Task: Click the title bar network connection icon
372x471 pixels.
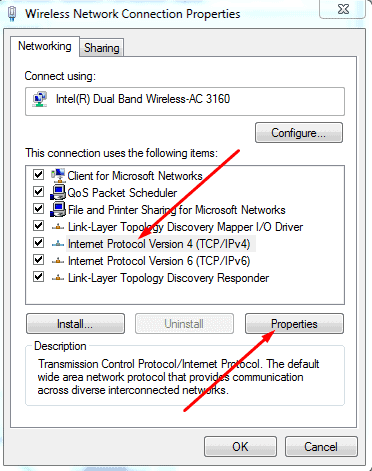Action: click(x=12, y=14)
